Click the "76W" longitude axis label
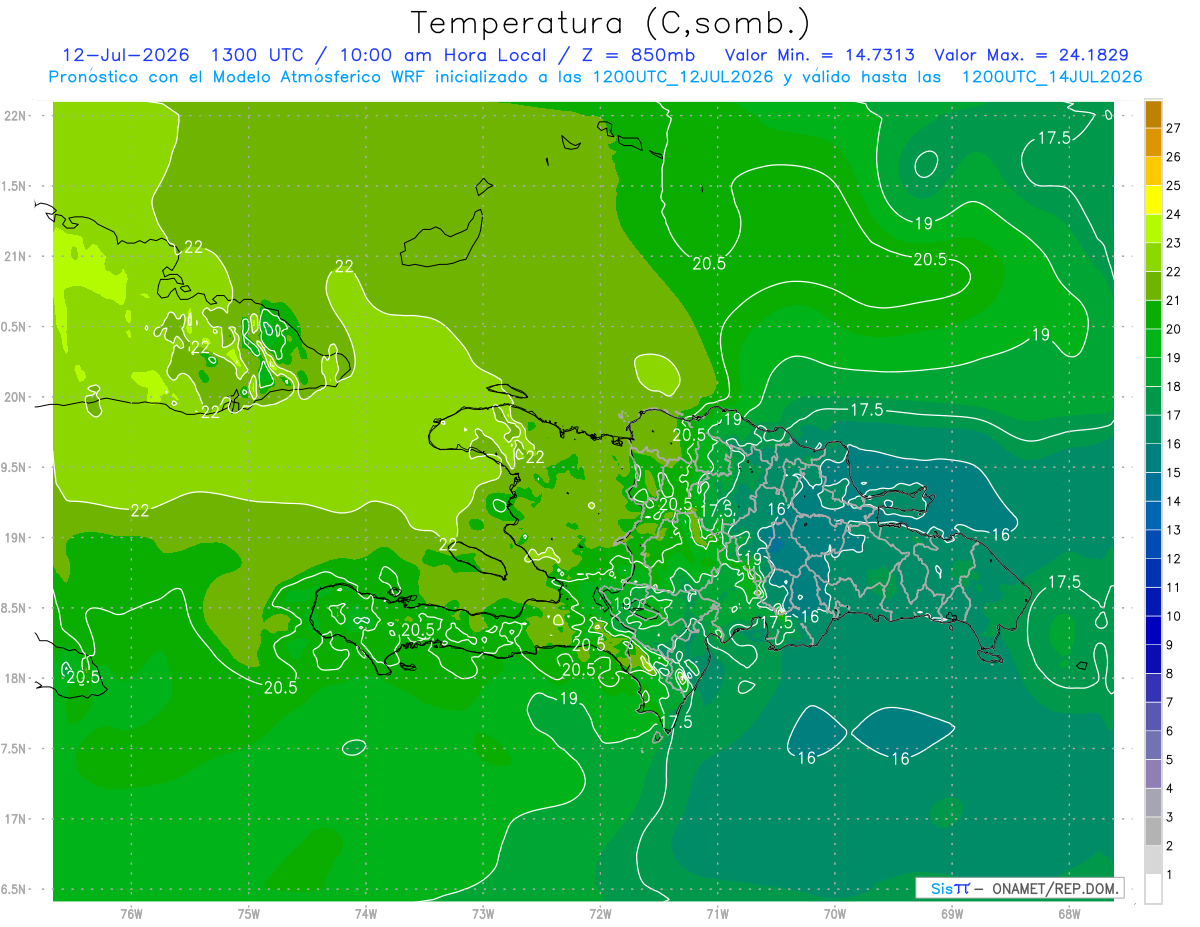1200x927 pixels. [x=131, y=913]
